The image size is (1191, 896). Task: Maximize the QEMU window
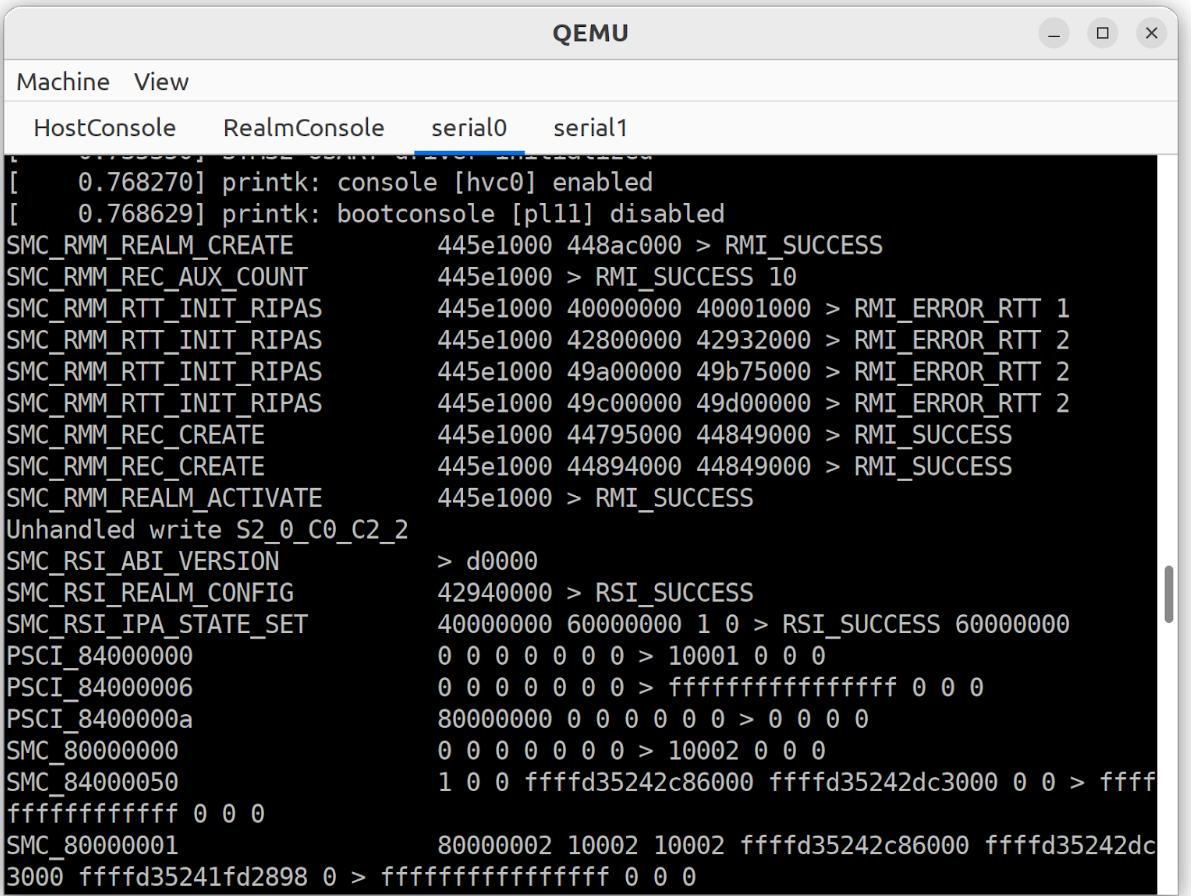[1103, 33]
